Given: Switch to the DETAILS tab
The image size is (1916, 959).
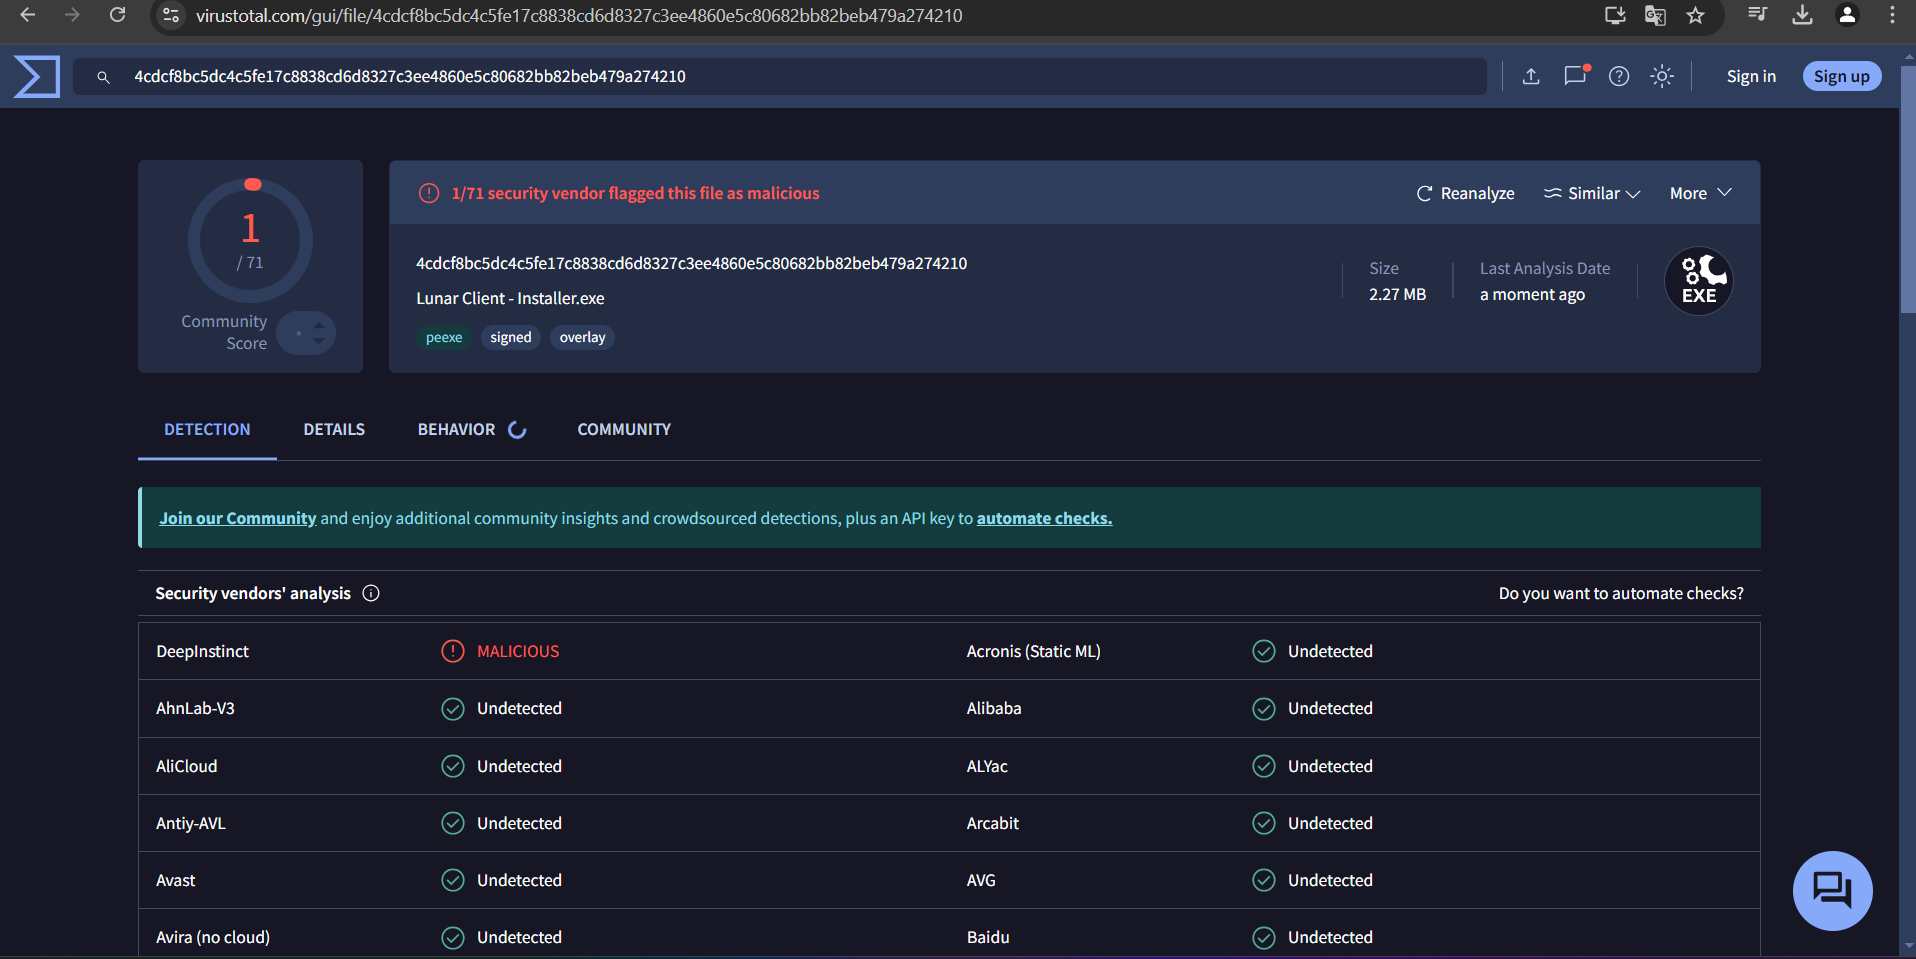Looking at the screenshot, I should (334, 429).
